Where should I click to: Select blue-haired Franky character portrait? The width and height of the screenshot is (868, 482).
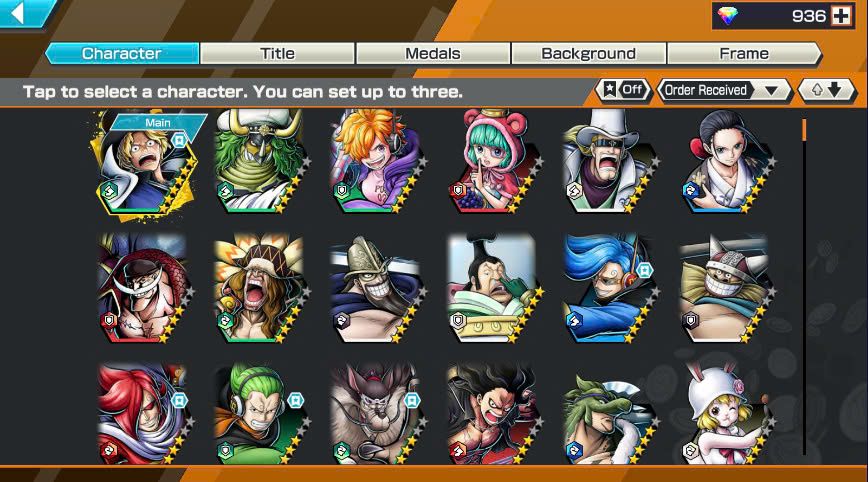(x=610, y=288)
